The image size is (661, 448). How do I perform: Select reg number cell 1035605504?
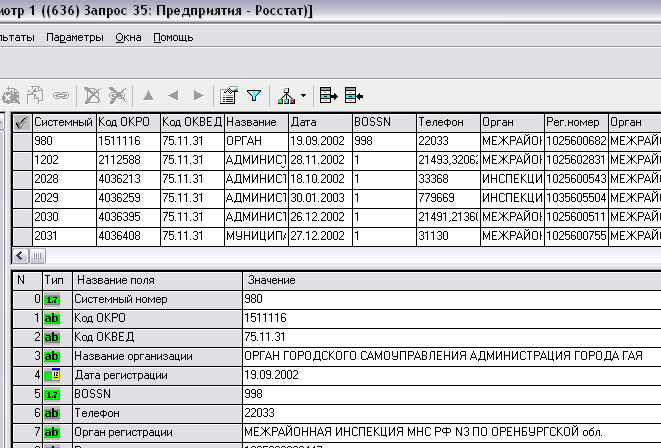coord(576,198)
